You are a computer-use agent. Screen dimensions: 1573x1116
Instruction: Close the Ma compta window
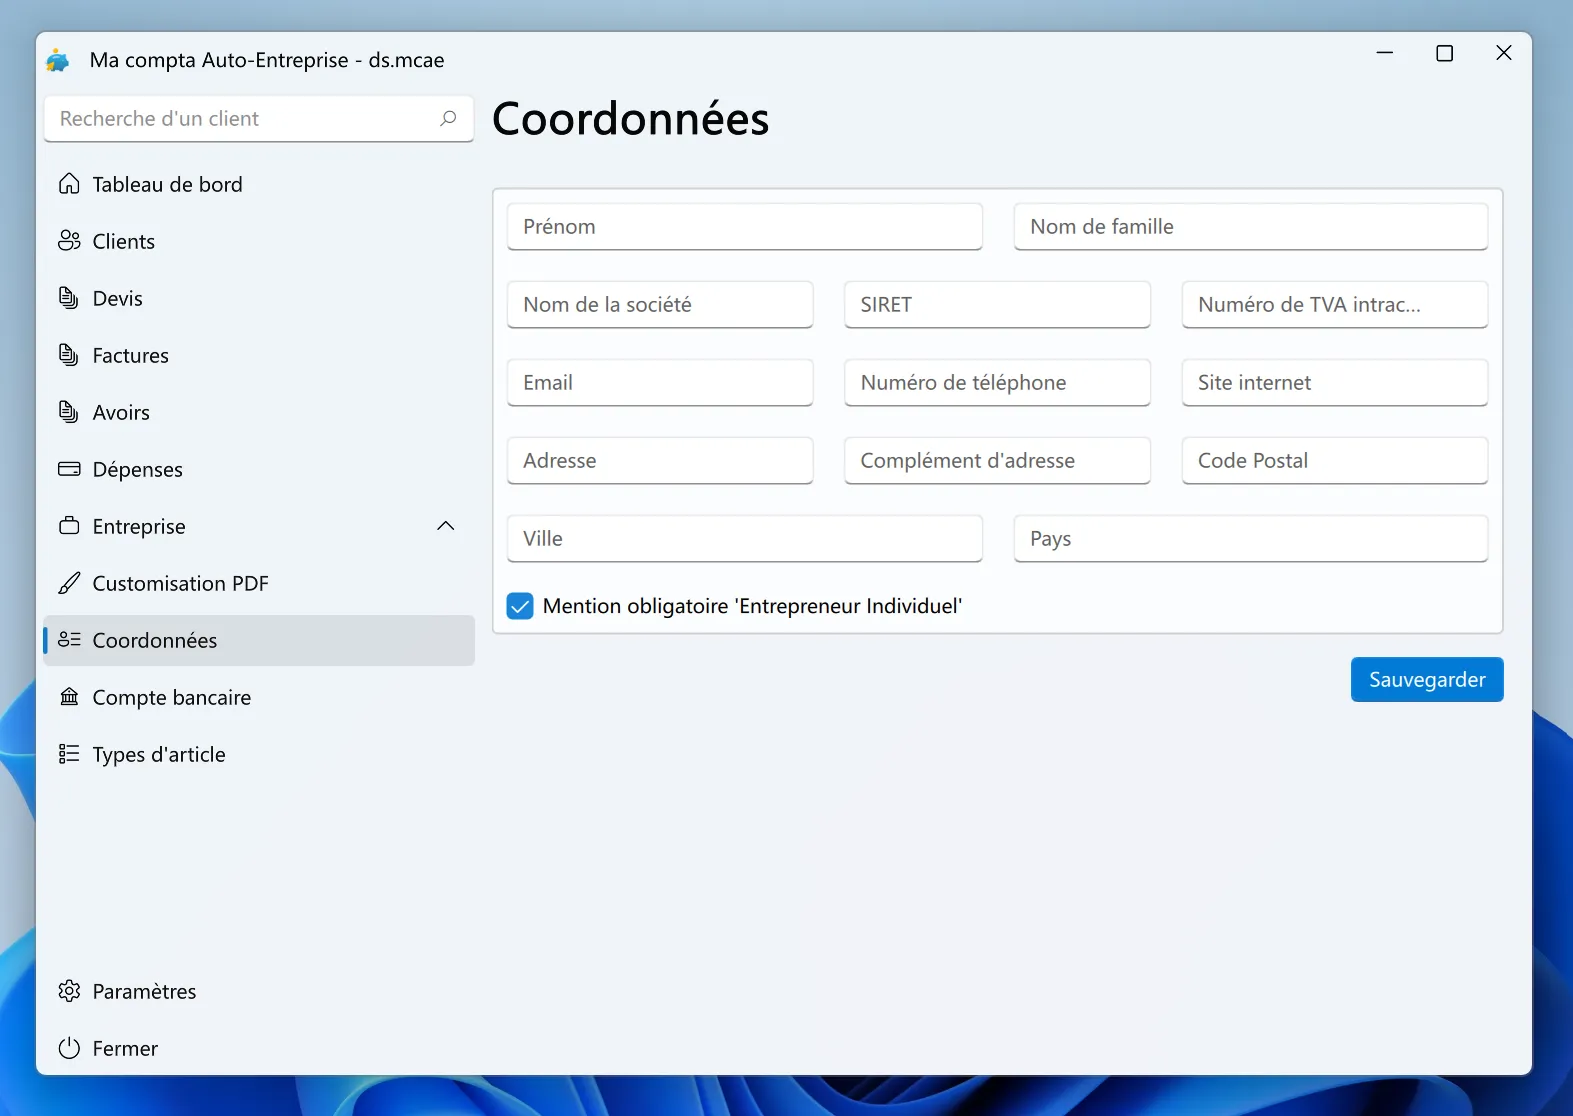(x=1504, y=53)
